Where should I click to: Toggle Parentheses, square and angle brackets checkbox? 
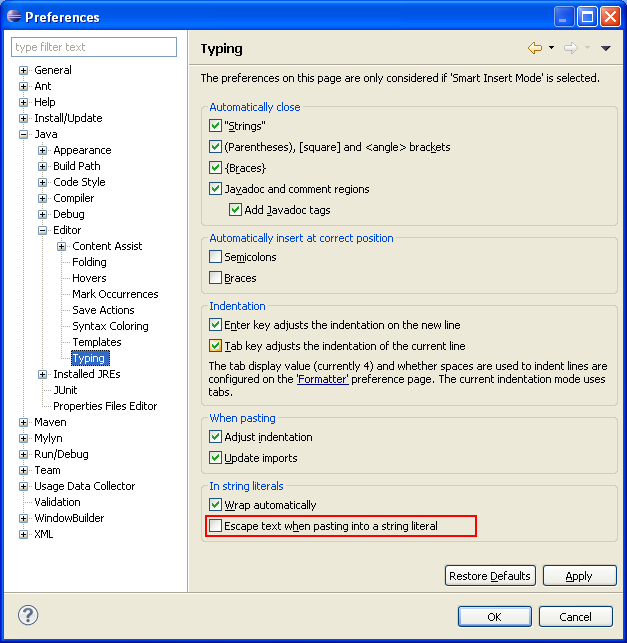point(215,146)
